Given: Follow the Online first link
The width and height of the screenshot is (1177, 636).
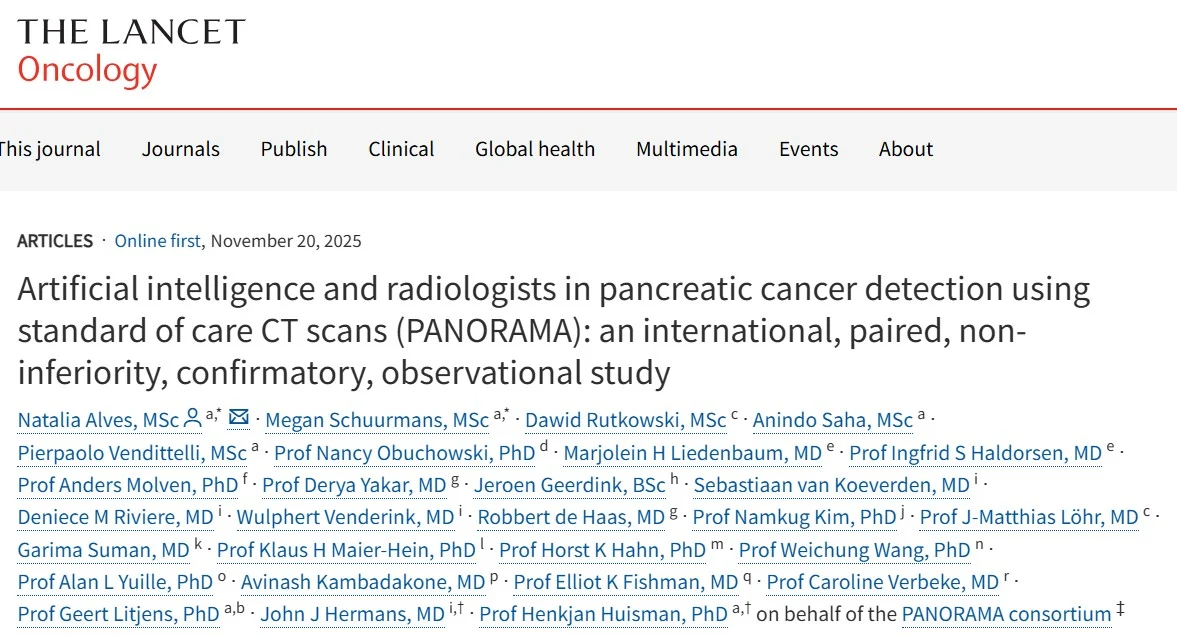Looking at the screenshot, I should click(x=156, y=240).
